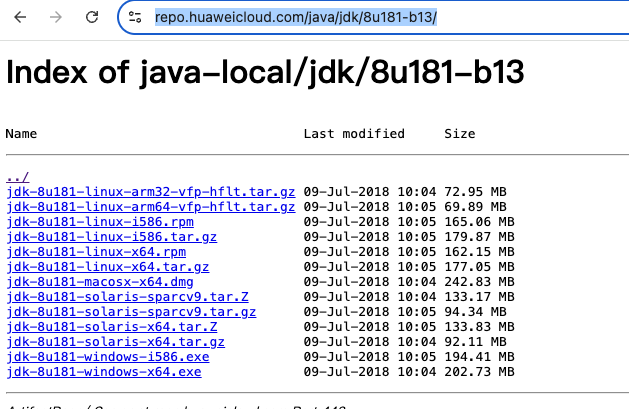Open parent directory ../ link
This screenshot has width=629, height=409.
point(18,177)
